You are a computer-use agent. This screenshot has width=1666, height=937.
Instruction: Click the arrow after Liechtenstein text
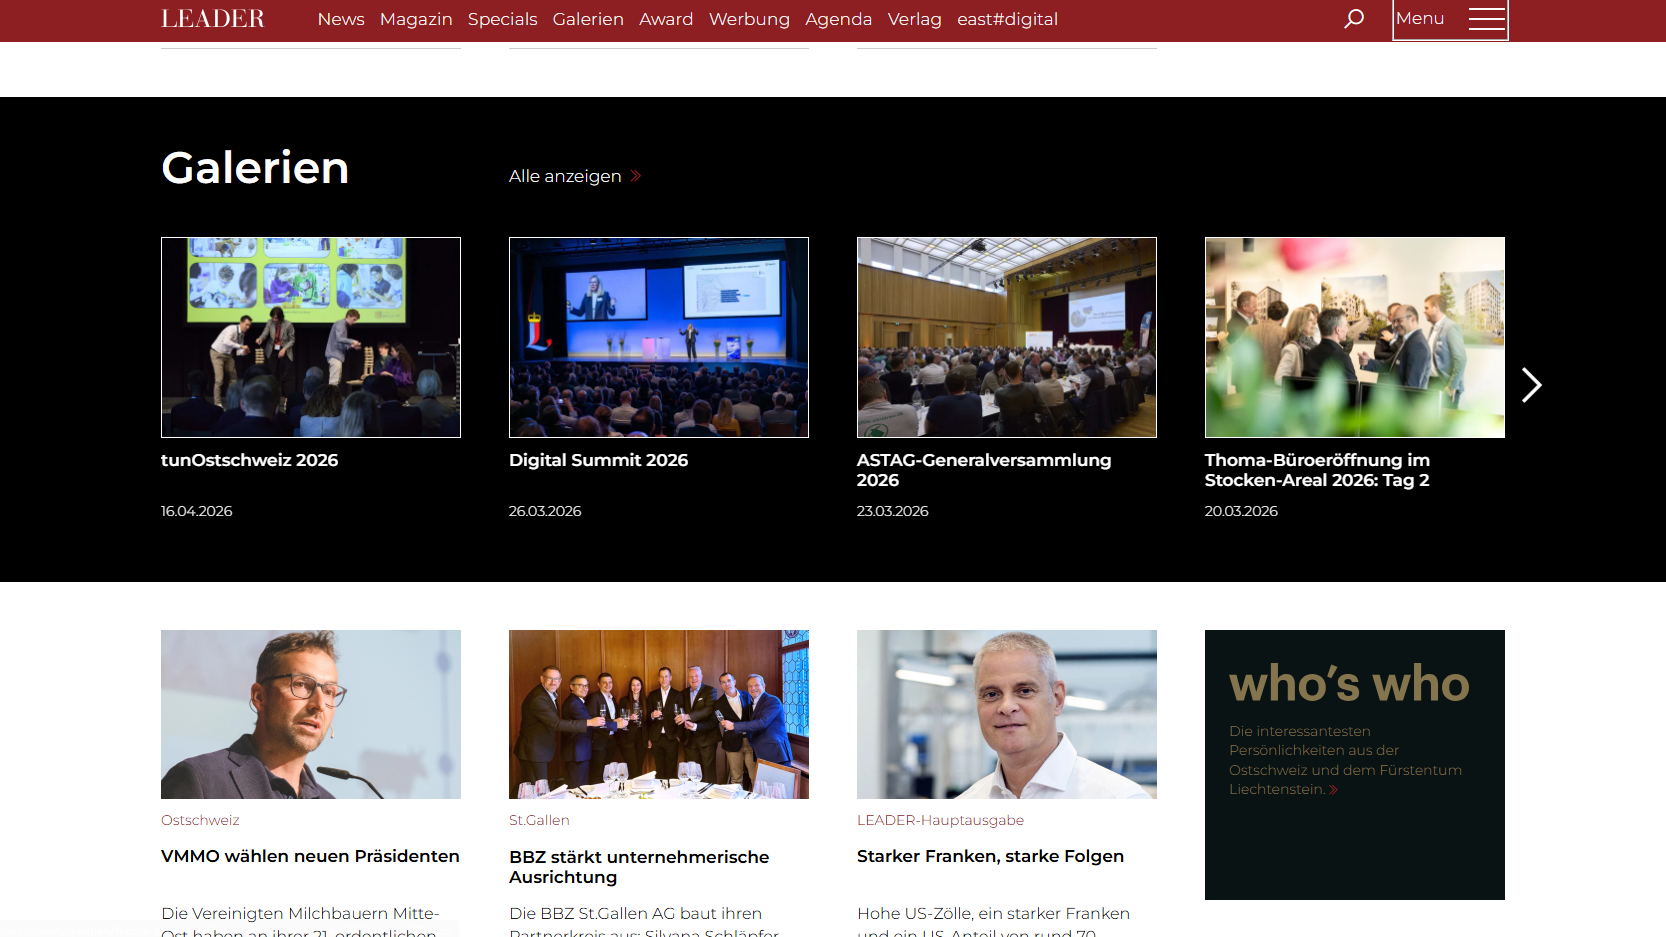click(1333, 790)
